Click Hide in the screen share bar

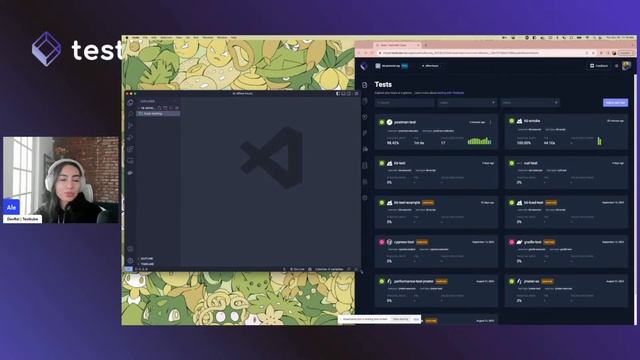(416, 319)
